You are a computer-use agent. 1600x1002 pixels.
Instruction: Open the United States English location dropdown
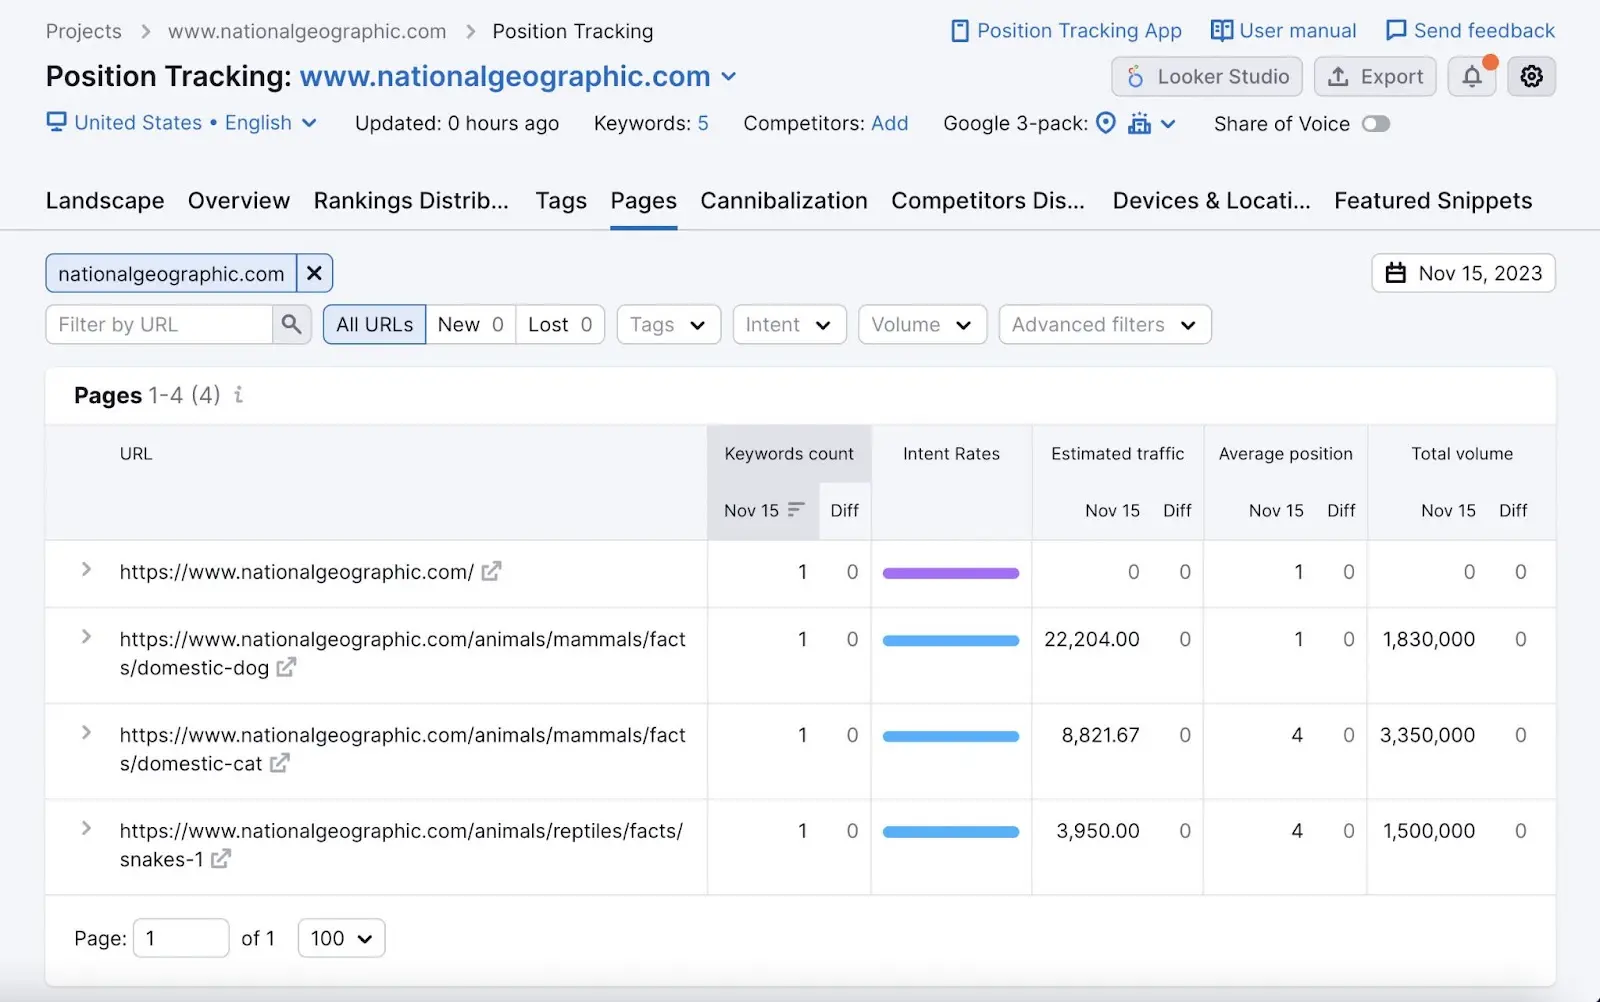coord(182,123)
